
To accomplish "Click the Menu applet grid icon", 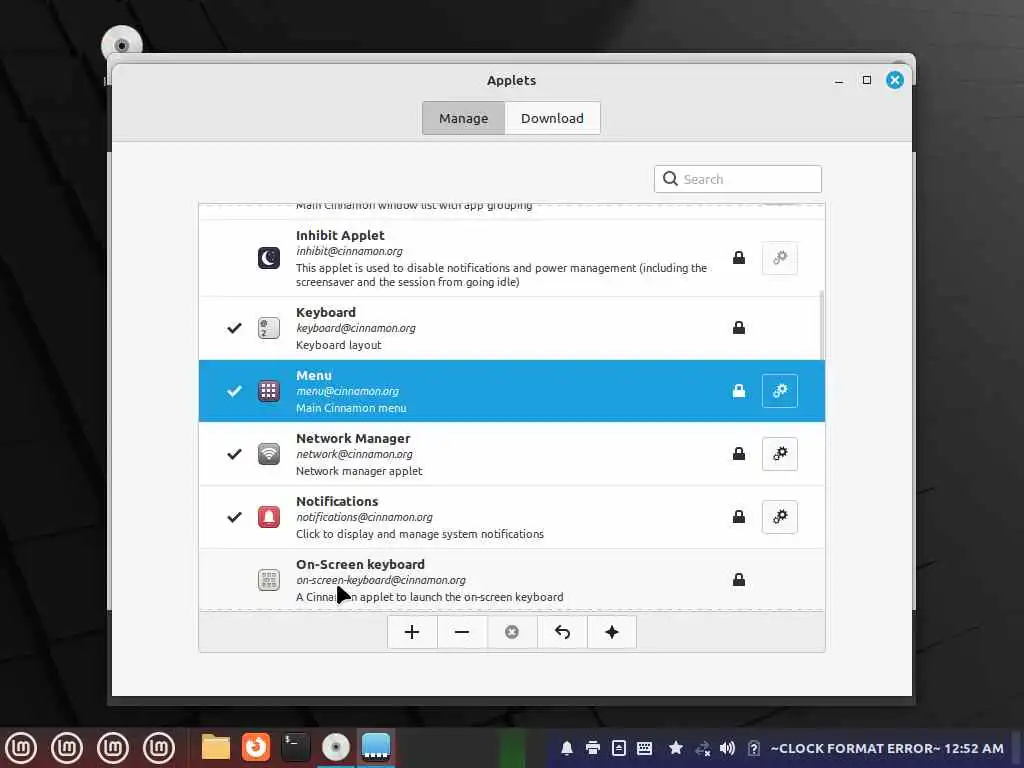I will coord(268,391).
